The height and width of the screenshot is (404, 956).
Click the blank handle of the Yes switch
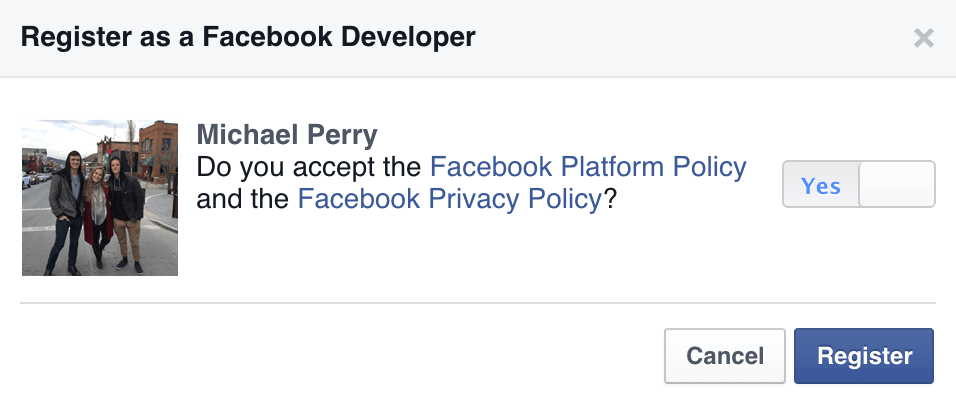pyautogui.click(x=896, y=184)
